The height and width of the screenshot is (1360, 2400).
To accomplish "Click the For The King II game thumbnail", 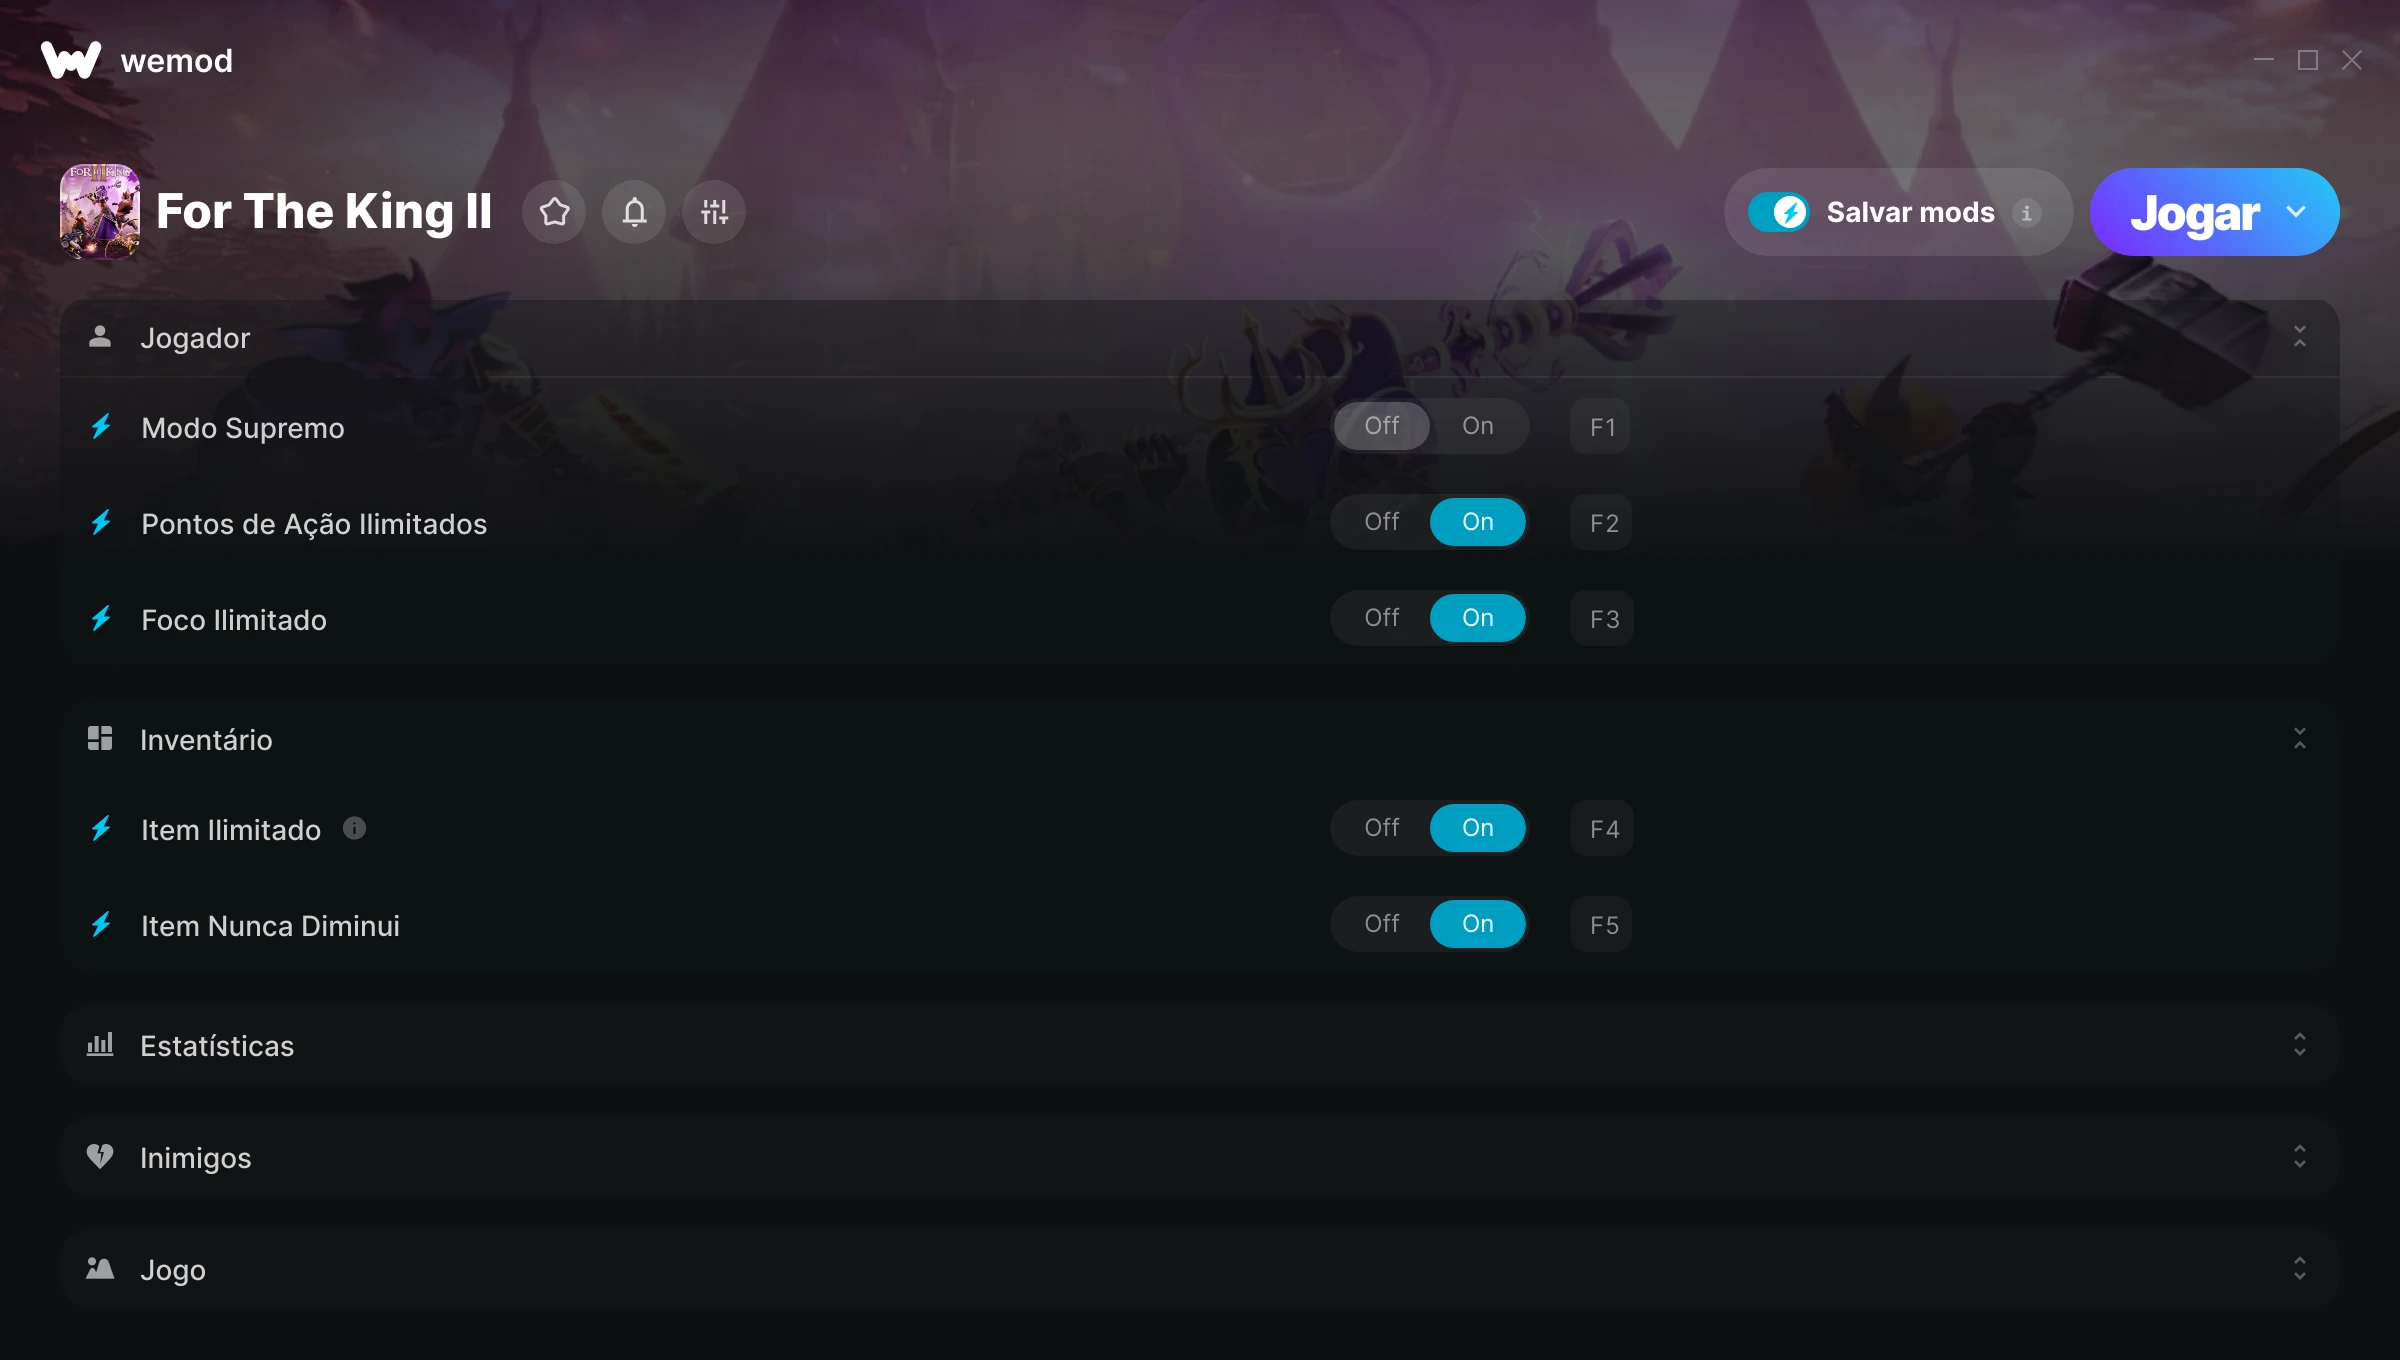I will 100,212.
